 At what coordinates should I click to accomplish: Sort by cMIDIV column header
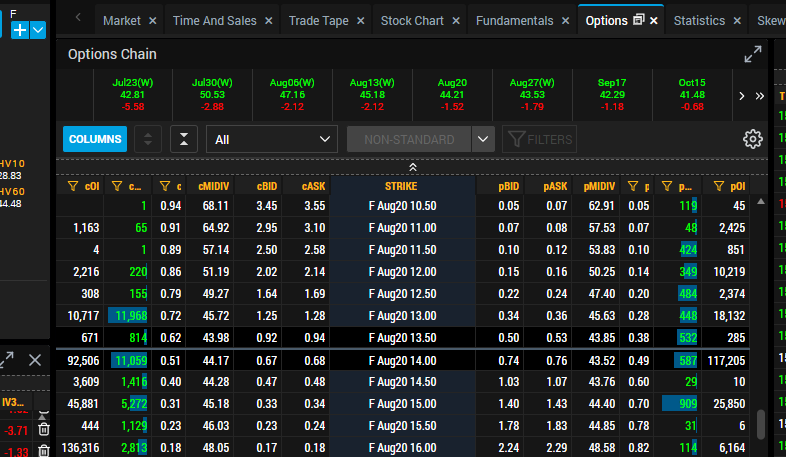(214, 186)
